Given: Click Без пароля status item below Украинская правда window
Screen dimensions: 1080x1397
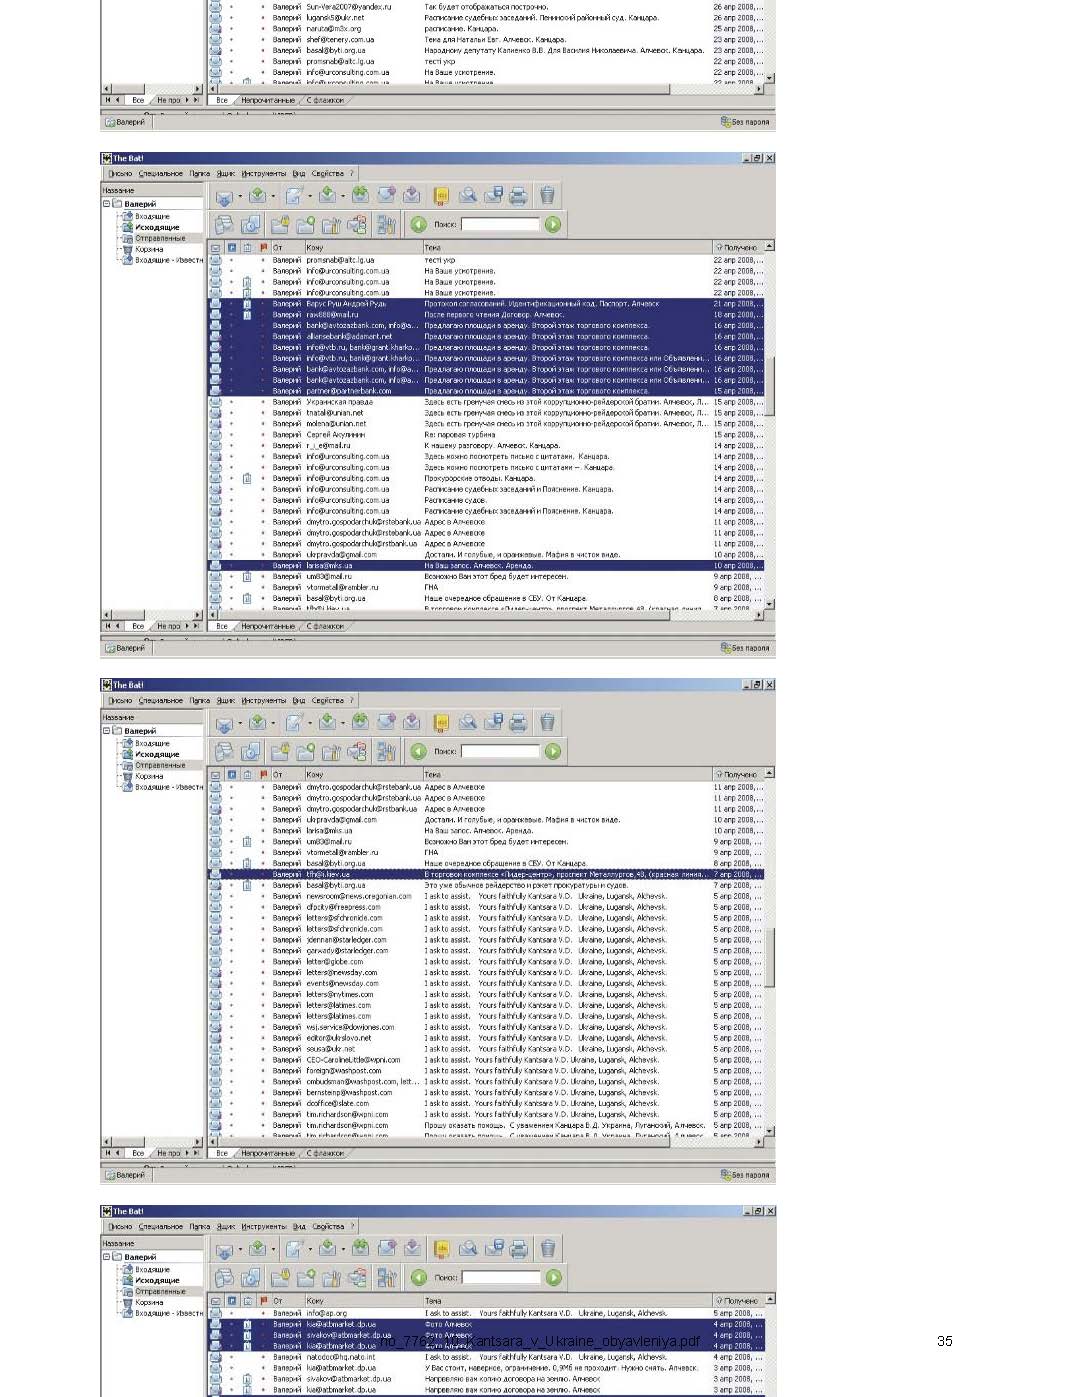Looking at the screenshot, I should [x=745, y=648].
